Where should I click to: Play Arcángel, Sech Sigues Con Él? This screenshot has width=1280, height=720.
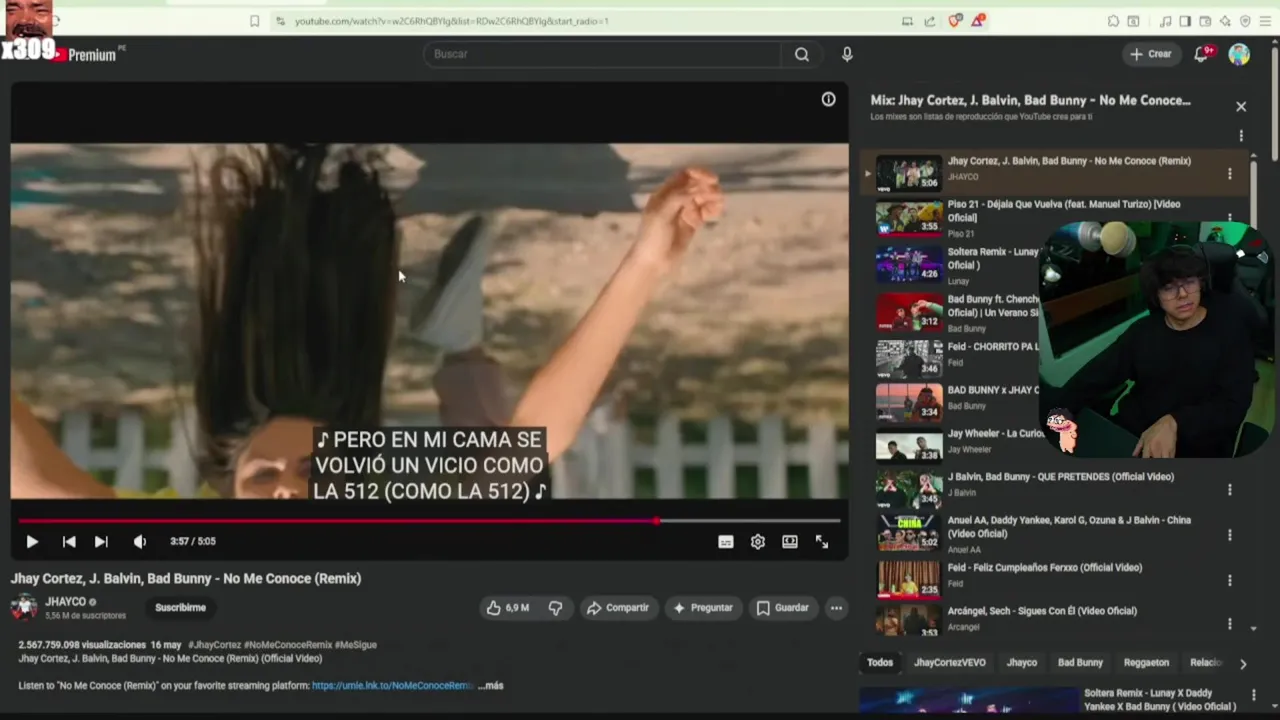point(1042,611)
